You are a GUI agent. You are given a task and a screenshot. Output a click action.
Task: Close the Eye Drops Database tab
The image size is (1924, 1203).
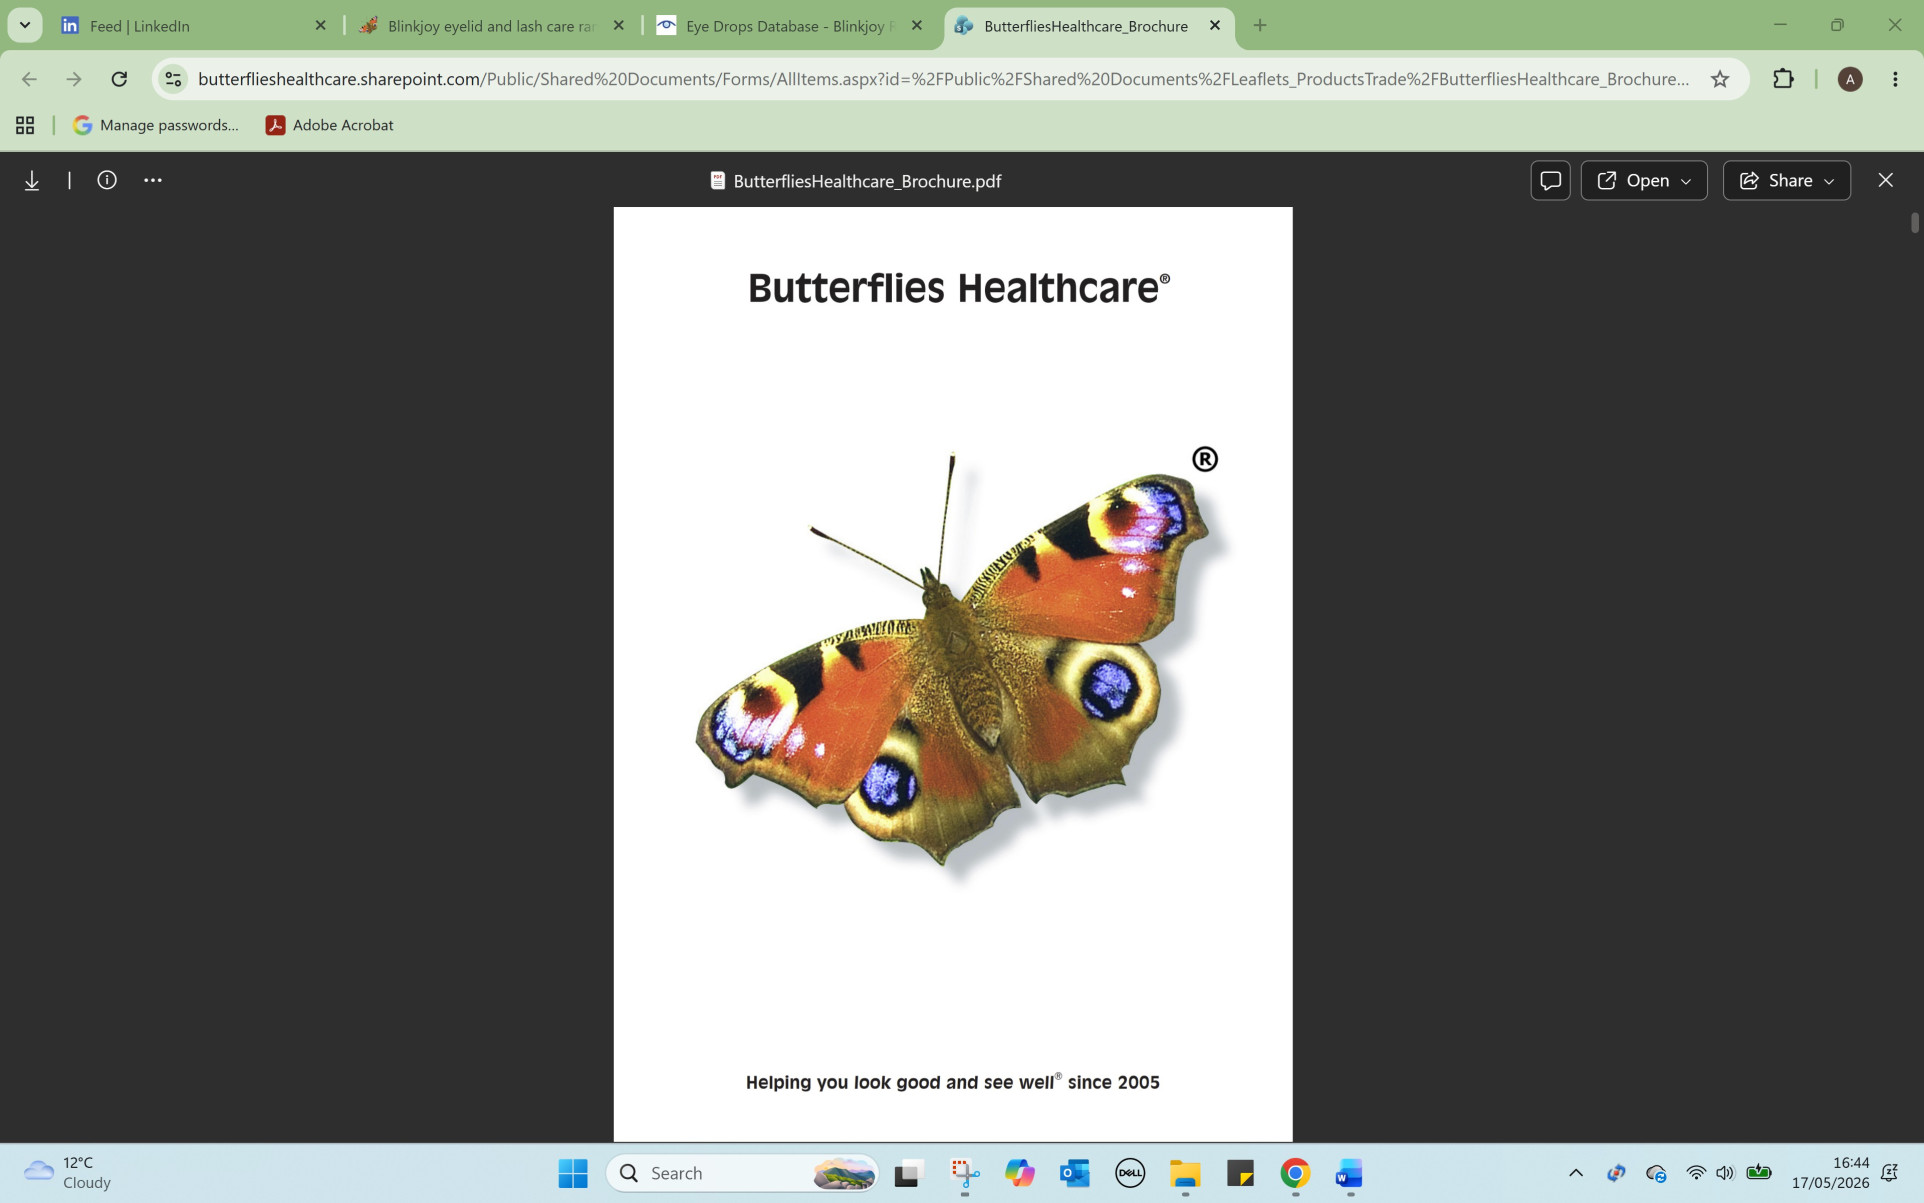pos(917,26)
